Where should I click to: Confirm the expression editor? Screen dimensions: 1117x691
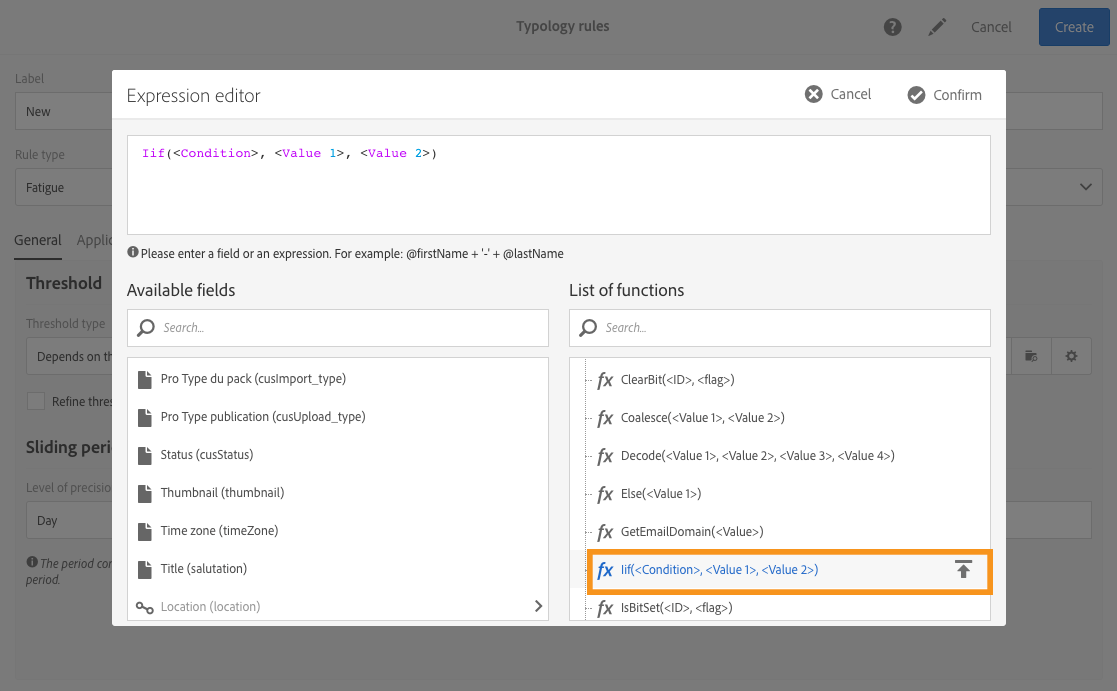point(944,95)
